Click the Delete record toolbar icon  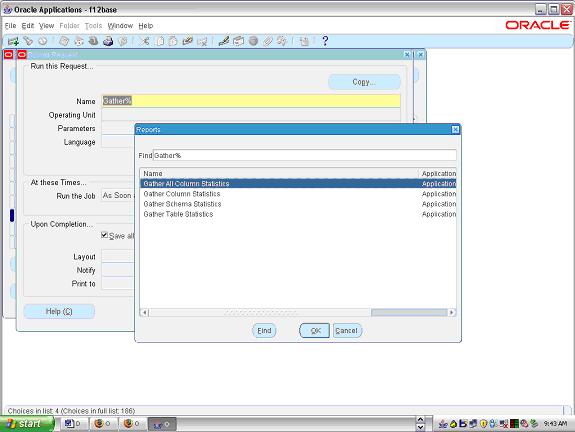(202, 41)
